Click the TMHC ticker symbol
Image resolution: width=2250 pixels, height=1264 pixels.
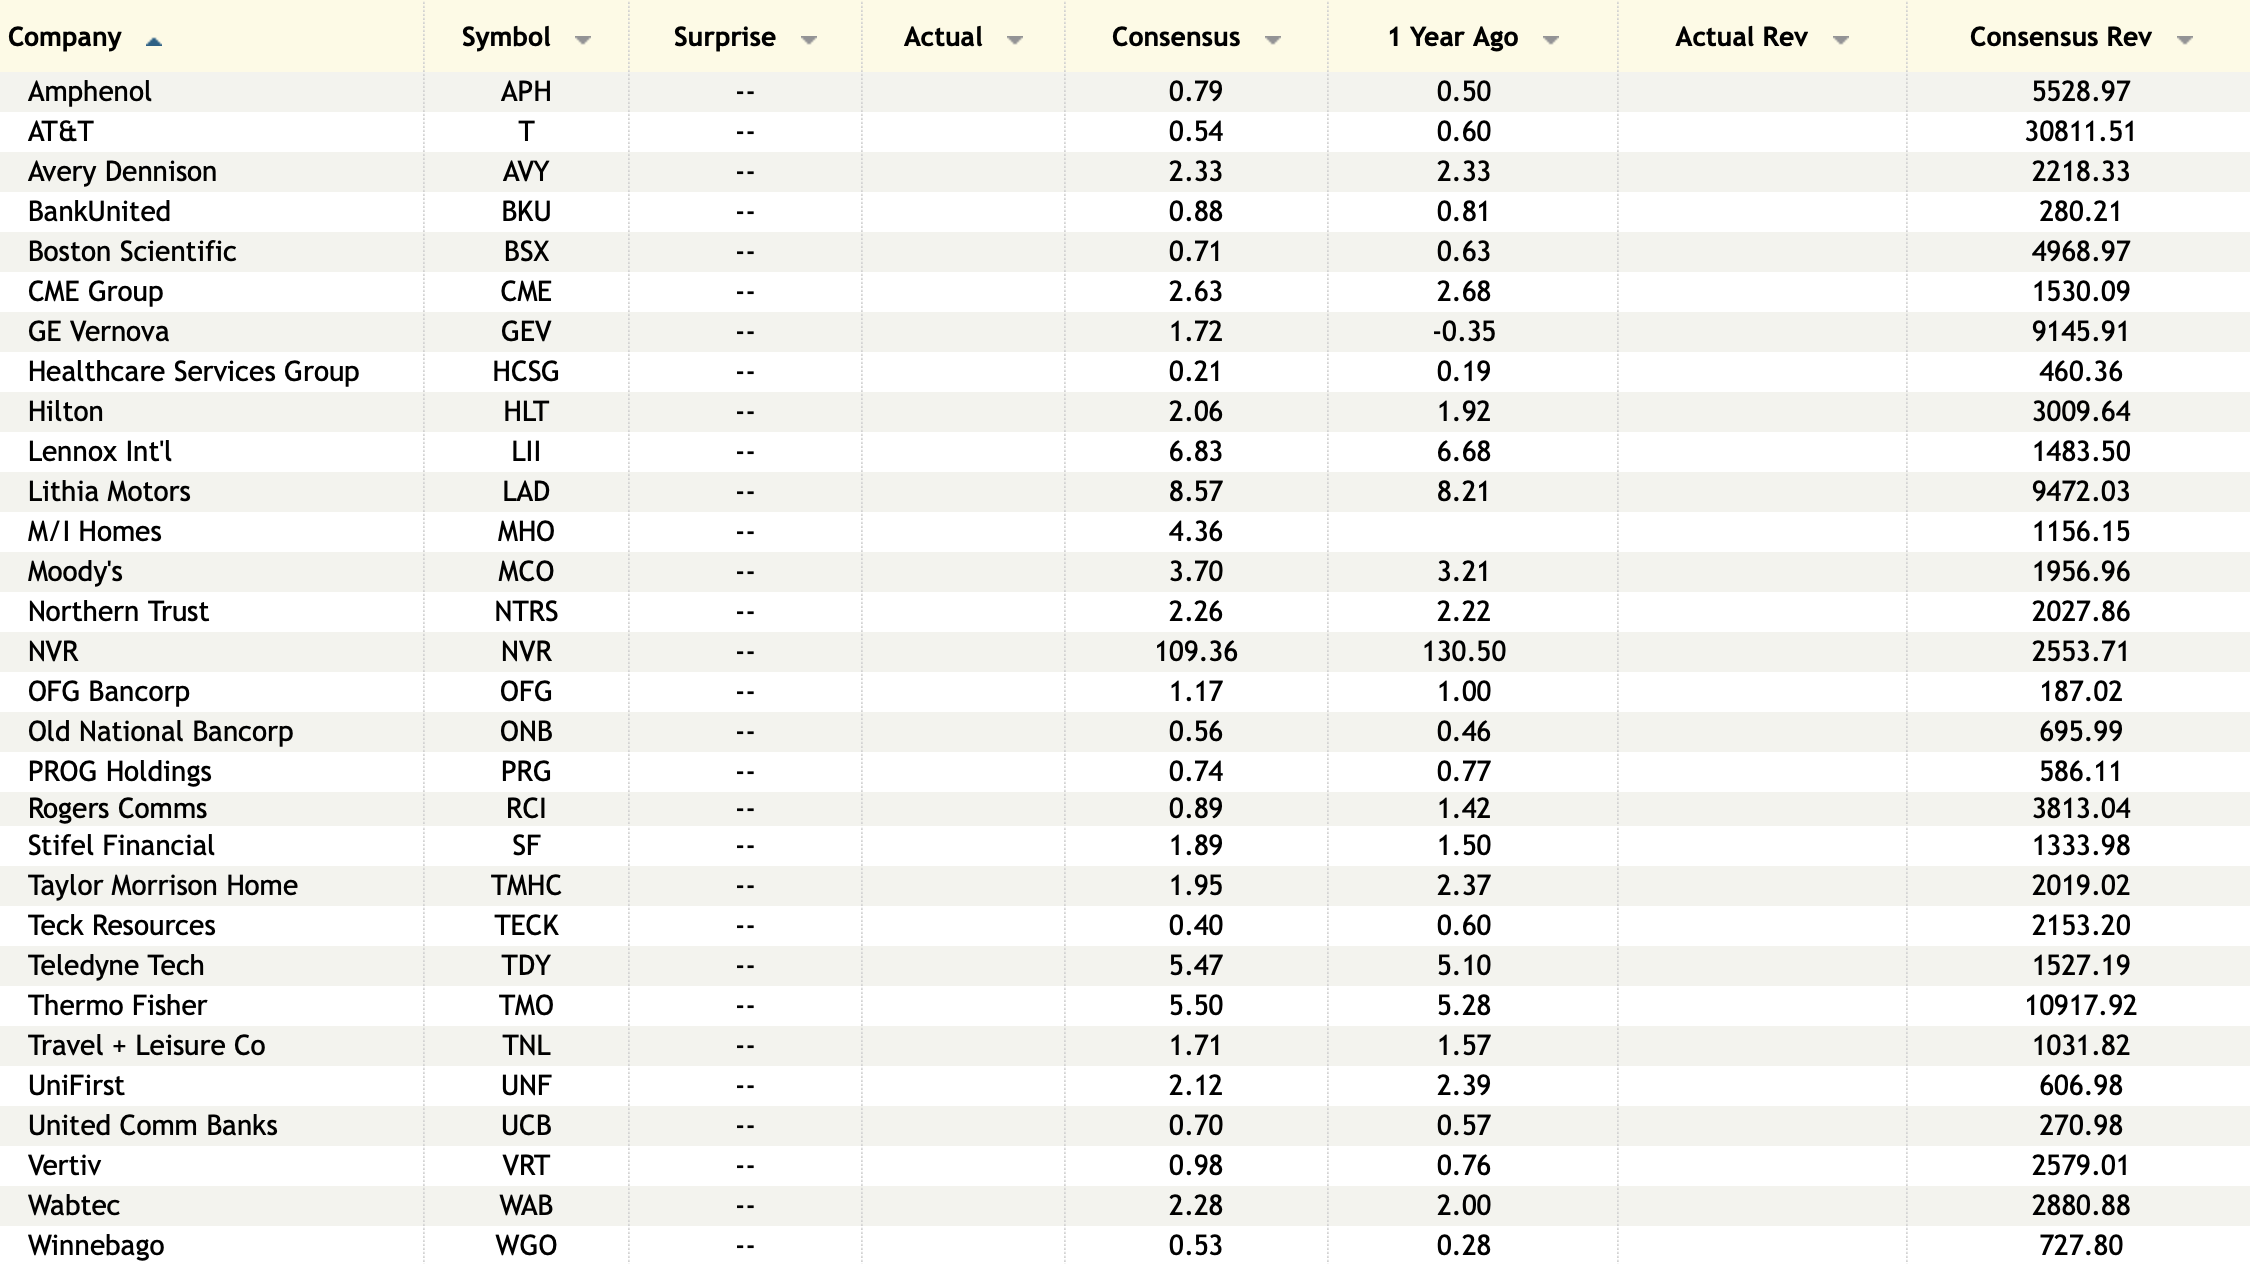coord(526,886)
